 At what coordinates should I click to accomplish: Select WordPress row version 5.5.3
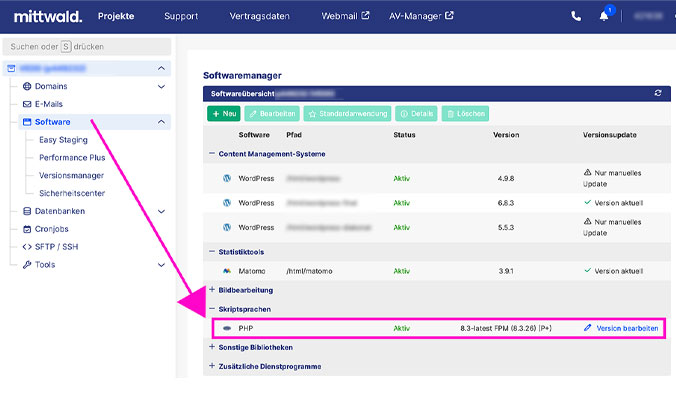pyautogui.click(x=437, y=227)
